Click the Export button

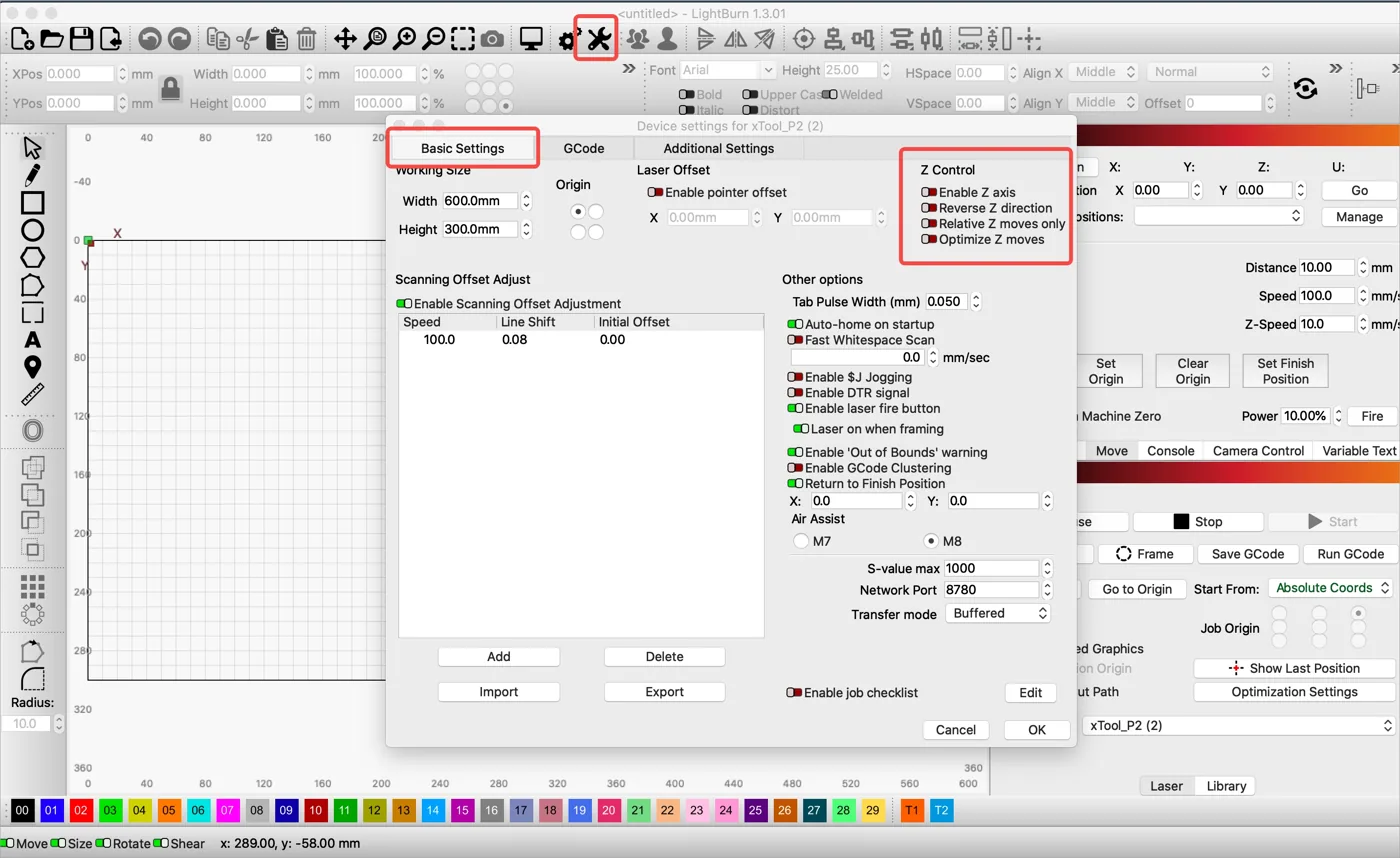665,692
